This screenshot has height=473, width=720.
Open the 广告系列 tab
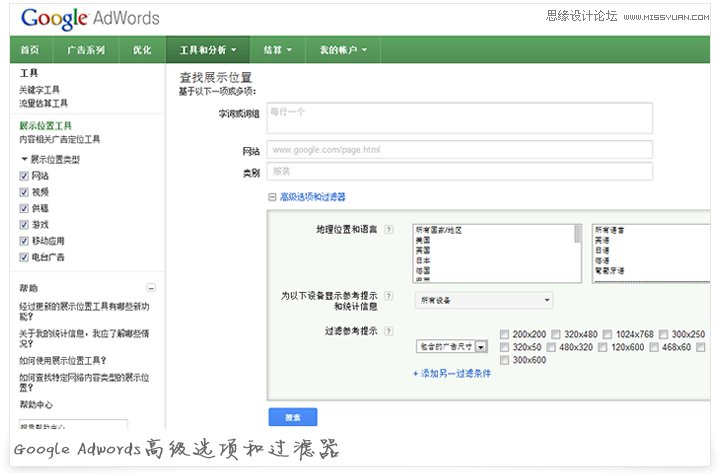pyautogui.click(x=86, y=50)
